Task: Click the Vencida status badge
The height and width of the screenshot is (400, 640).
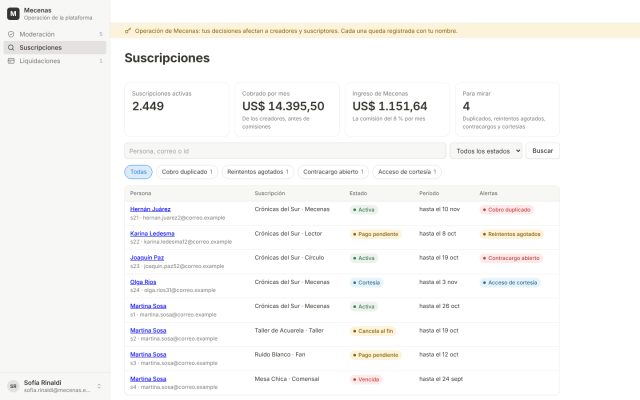Action: point(366,380)
